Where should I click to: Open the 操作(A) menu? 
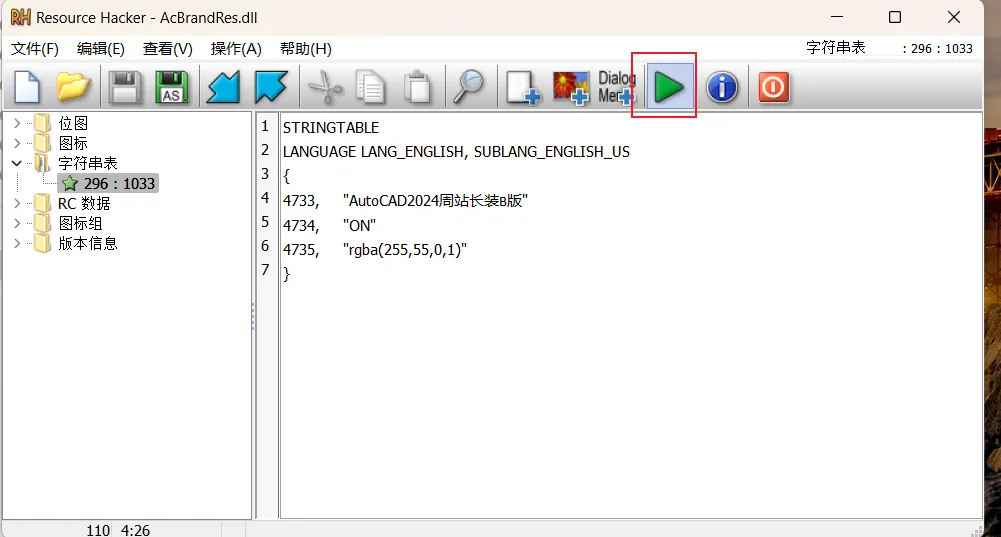[x=236, y=49]
